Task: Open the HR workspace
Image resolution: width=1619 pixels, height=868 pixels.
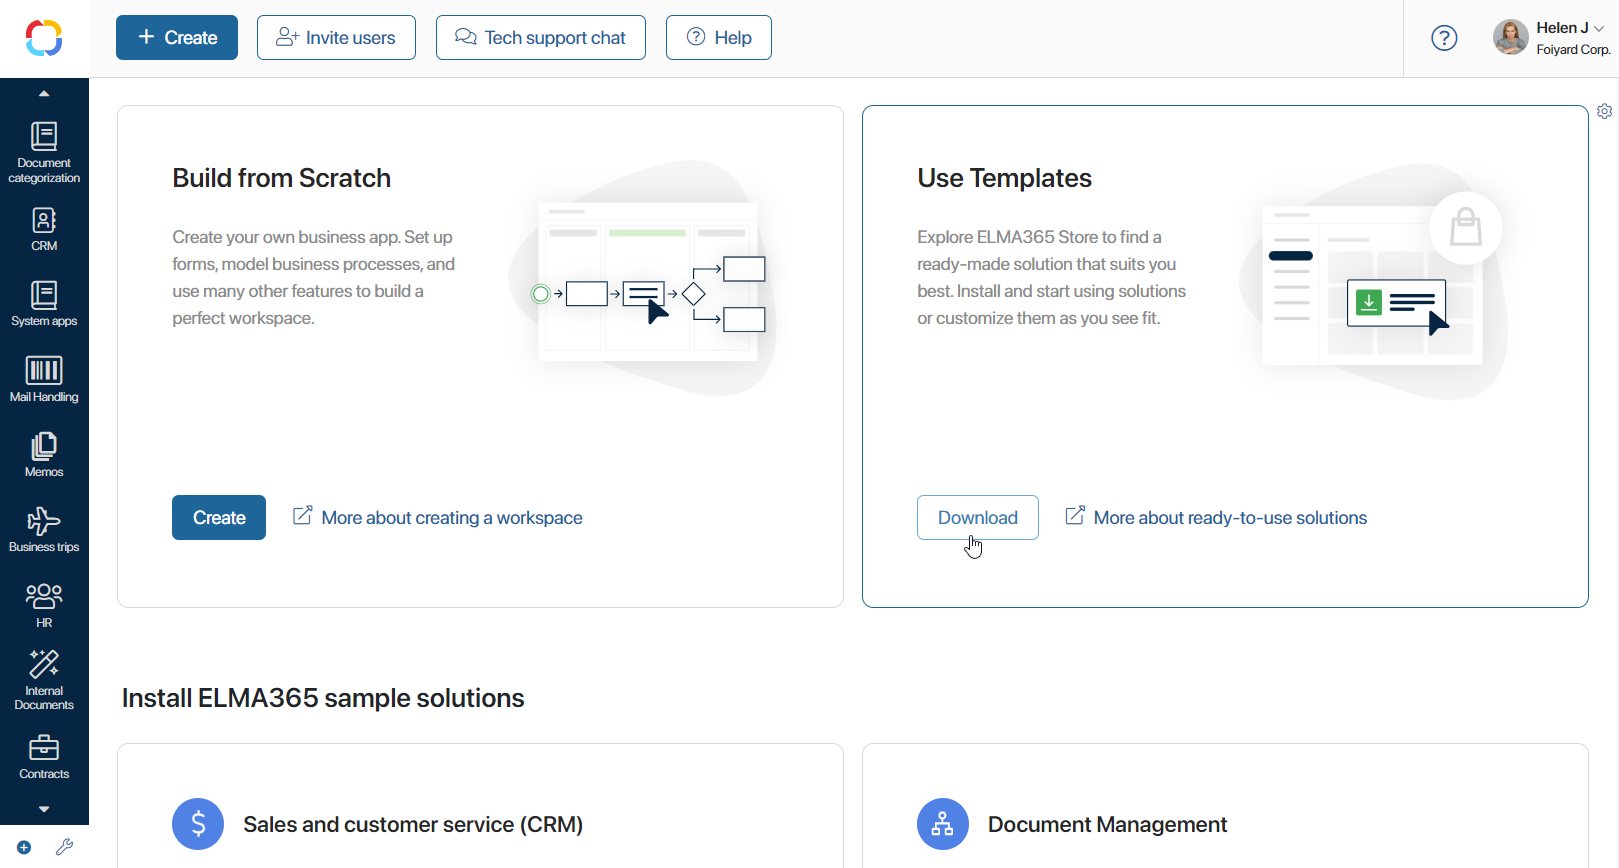Action: pos(44,605)
